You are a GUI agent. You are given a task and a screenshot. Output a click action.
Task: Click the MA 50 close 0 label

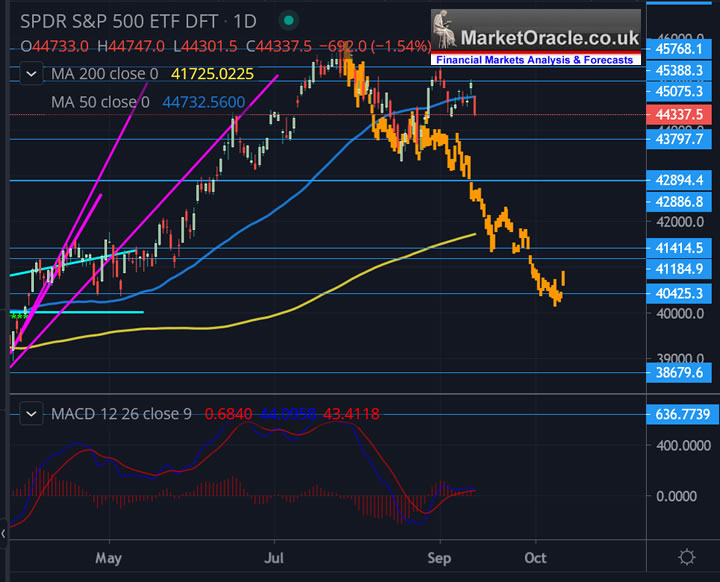coord(100,102)
